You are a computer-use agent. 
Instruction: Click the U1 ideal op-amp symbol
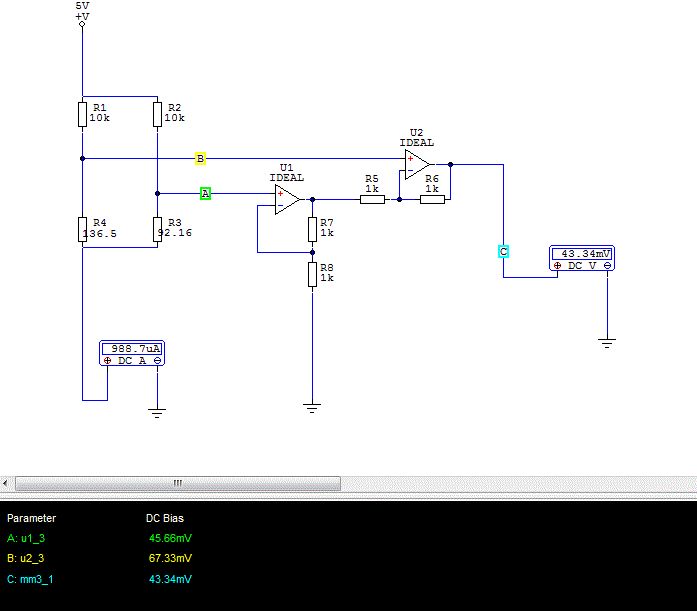(x=287, y=200)
